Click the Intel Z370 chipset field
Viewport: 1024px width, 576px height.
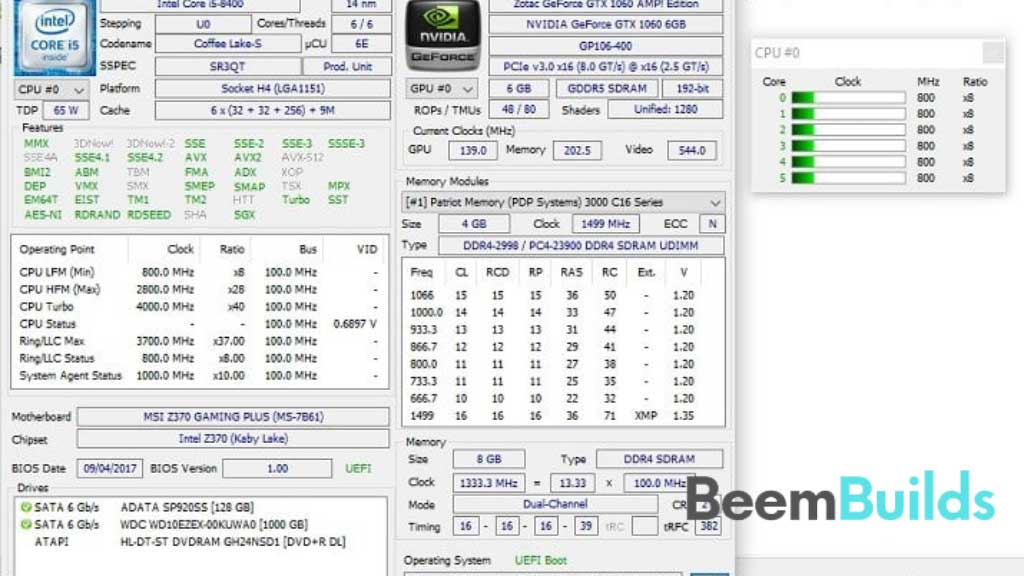233,439
